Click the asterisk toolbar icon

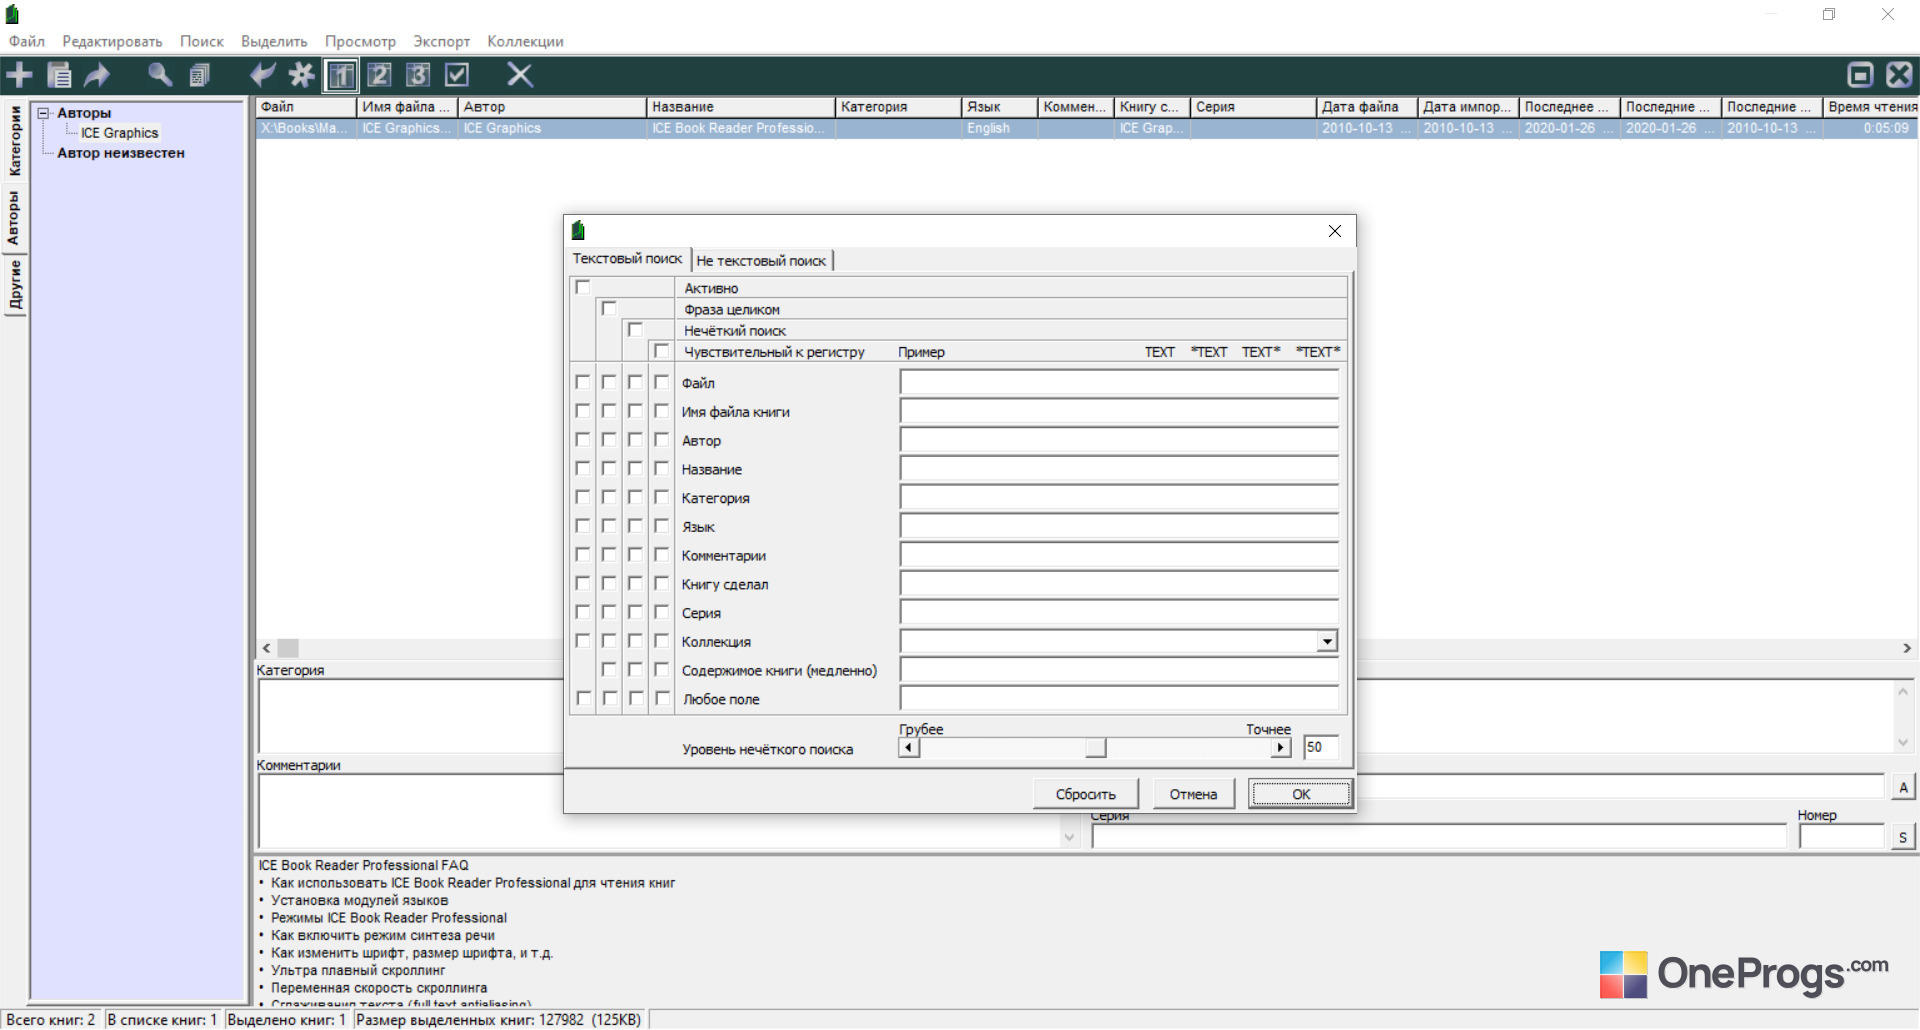point(301,75)
